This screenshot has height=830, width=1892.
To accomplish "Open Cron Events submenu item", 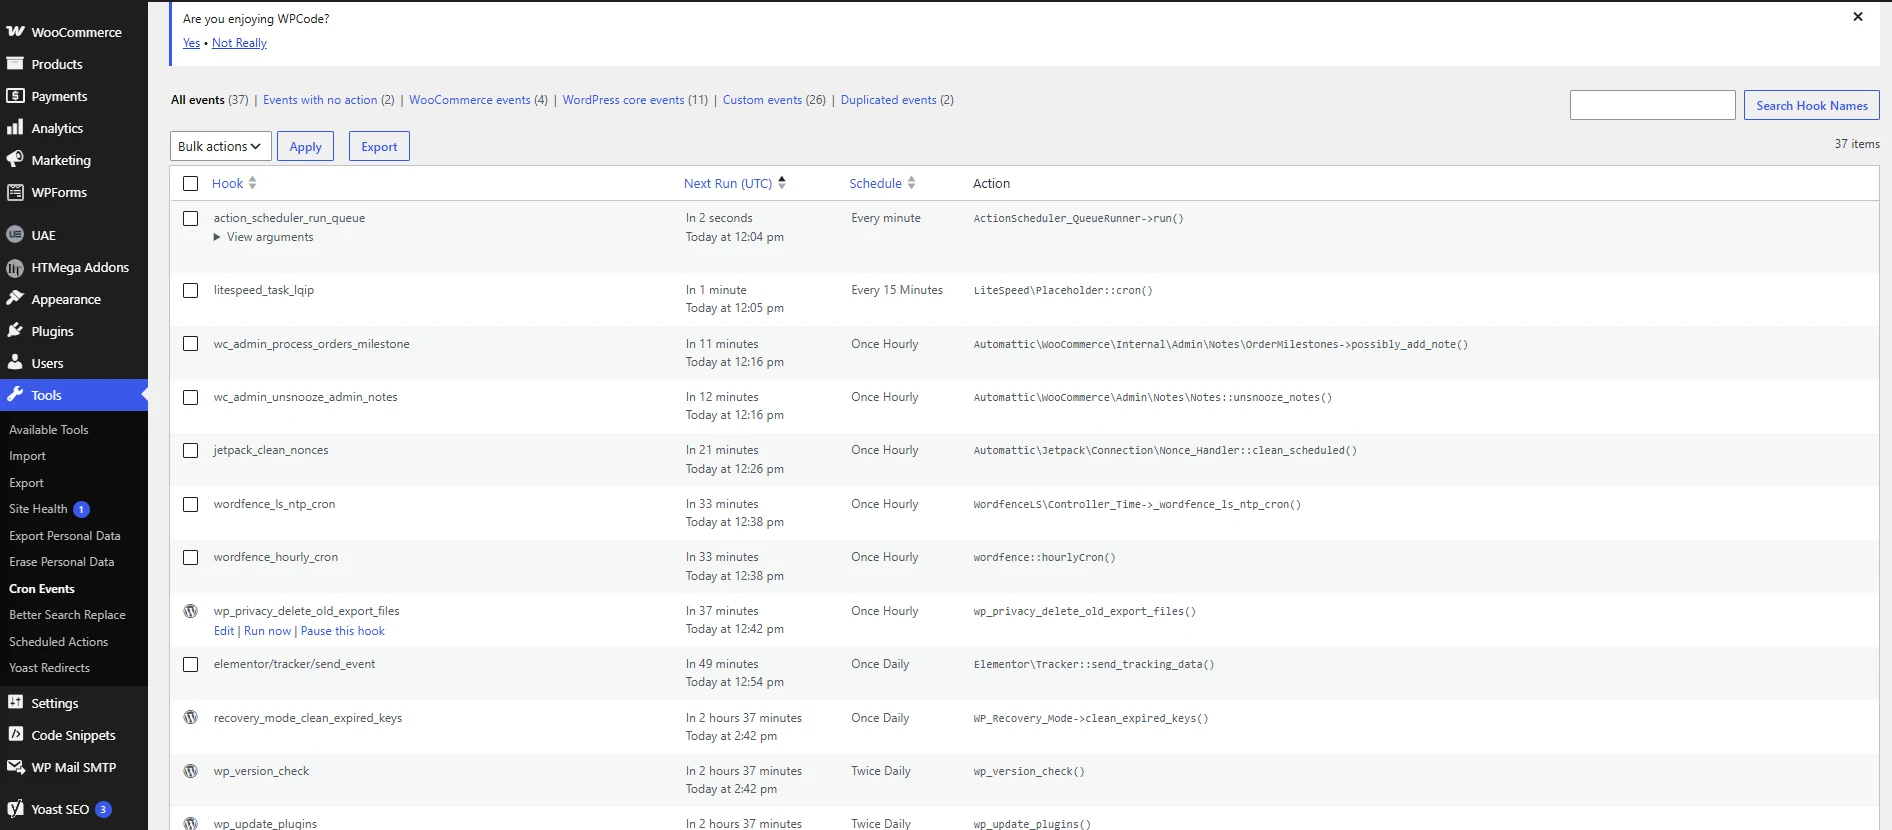I will click(x=42, y=589).
